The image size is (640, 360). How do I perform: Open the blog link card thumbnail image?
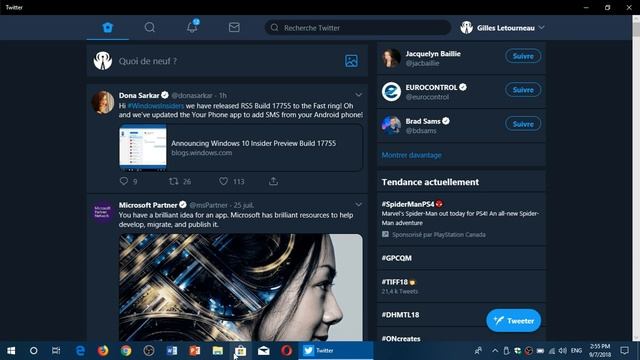coord(143,148)
